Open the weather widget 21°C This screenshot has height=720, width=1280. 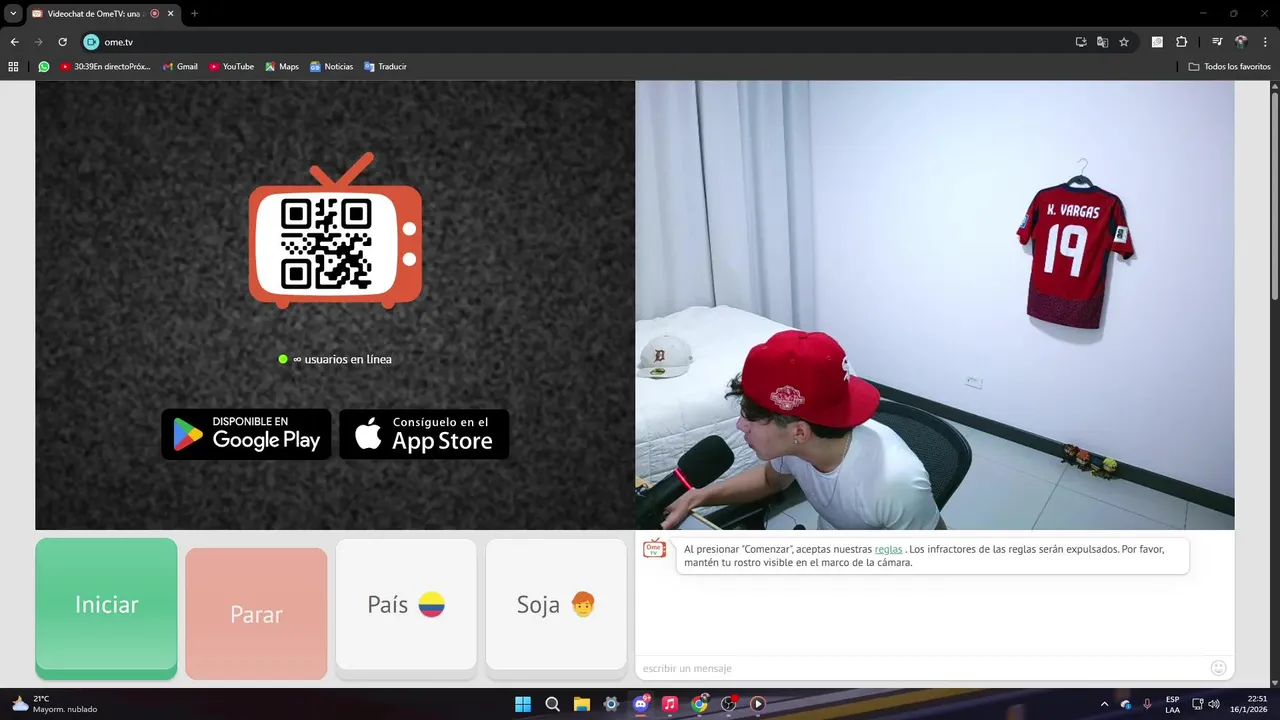tap(54, 704)
